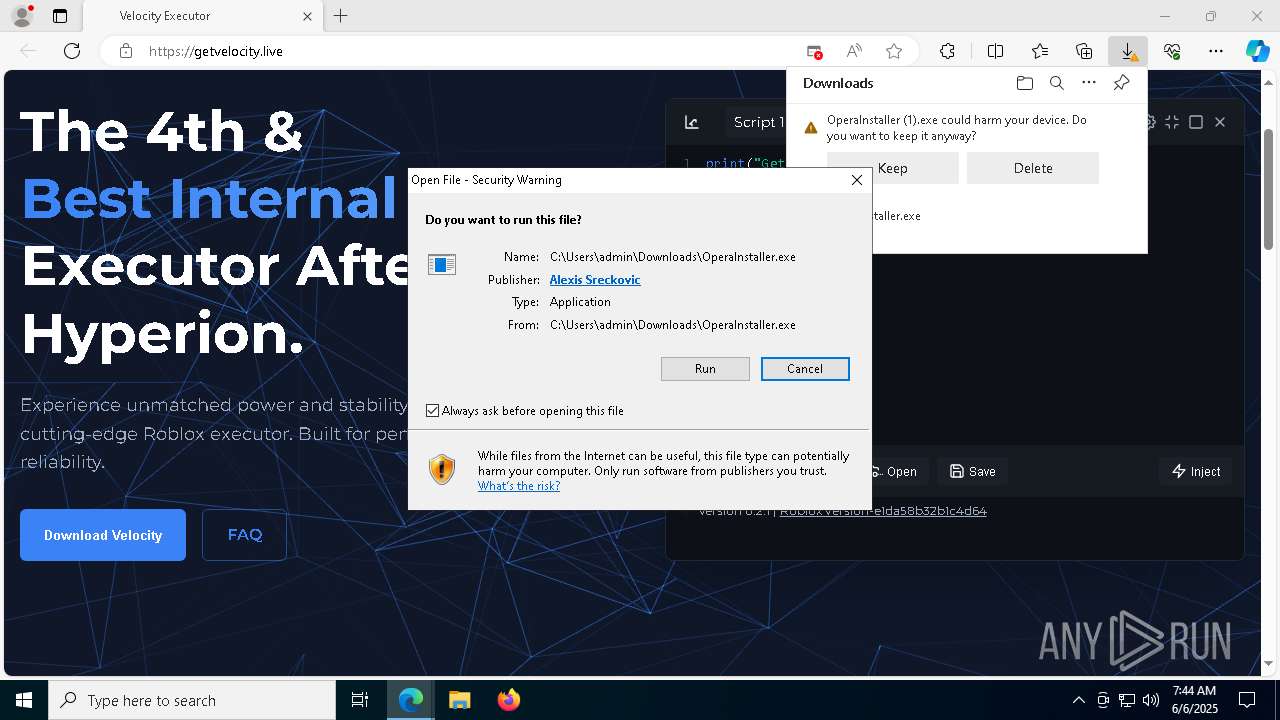Click page vertical scrollbar thumb
The image size is (1280, 720).
(x=1269, y=190)
